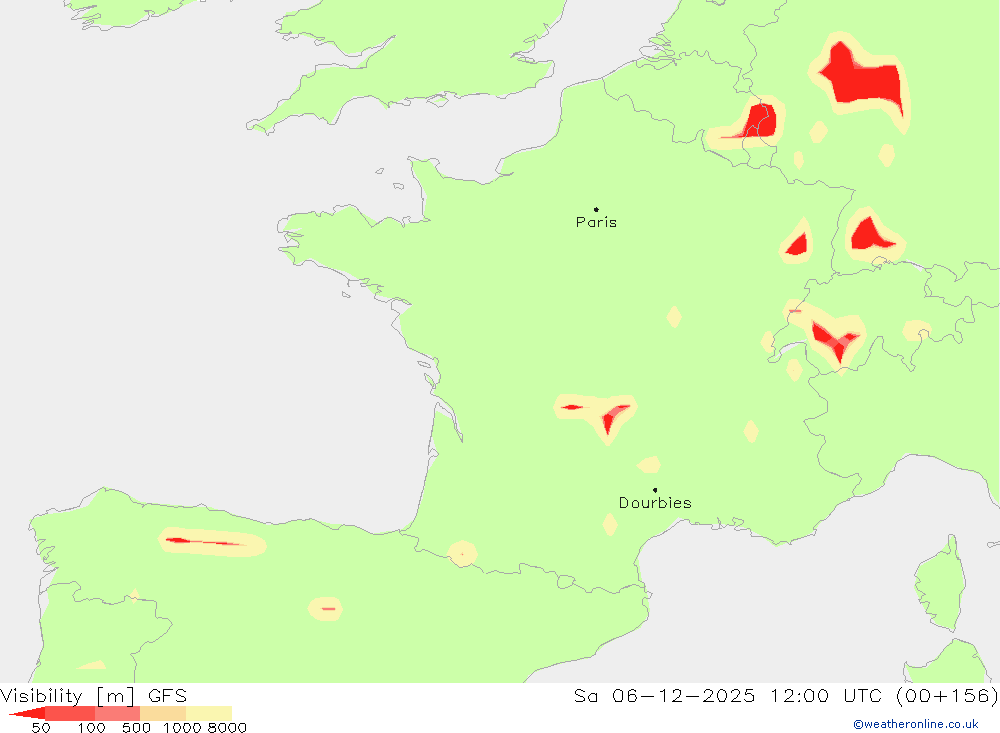This screenshot has height=733, width=1000.
Task: Click the legend value 8000
Action: [227, 727]
